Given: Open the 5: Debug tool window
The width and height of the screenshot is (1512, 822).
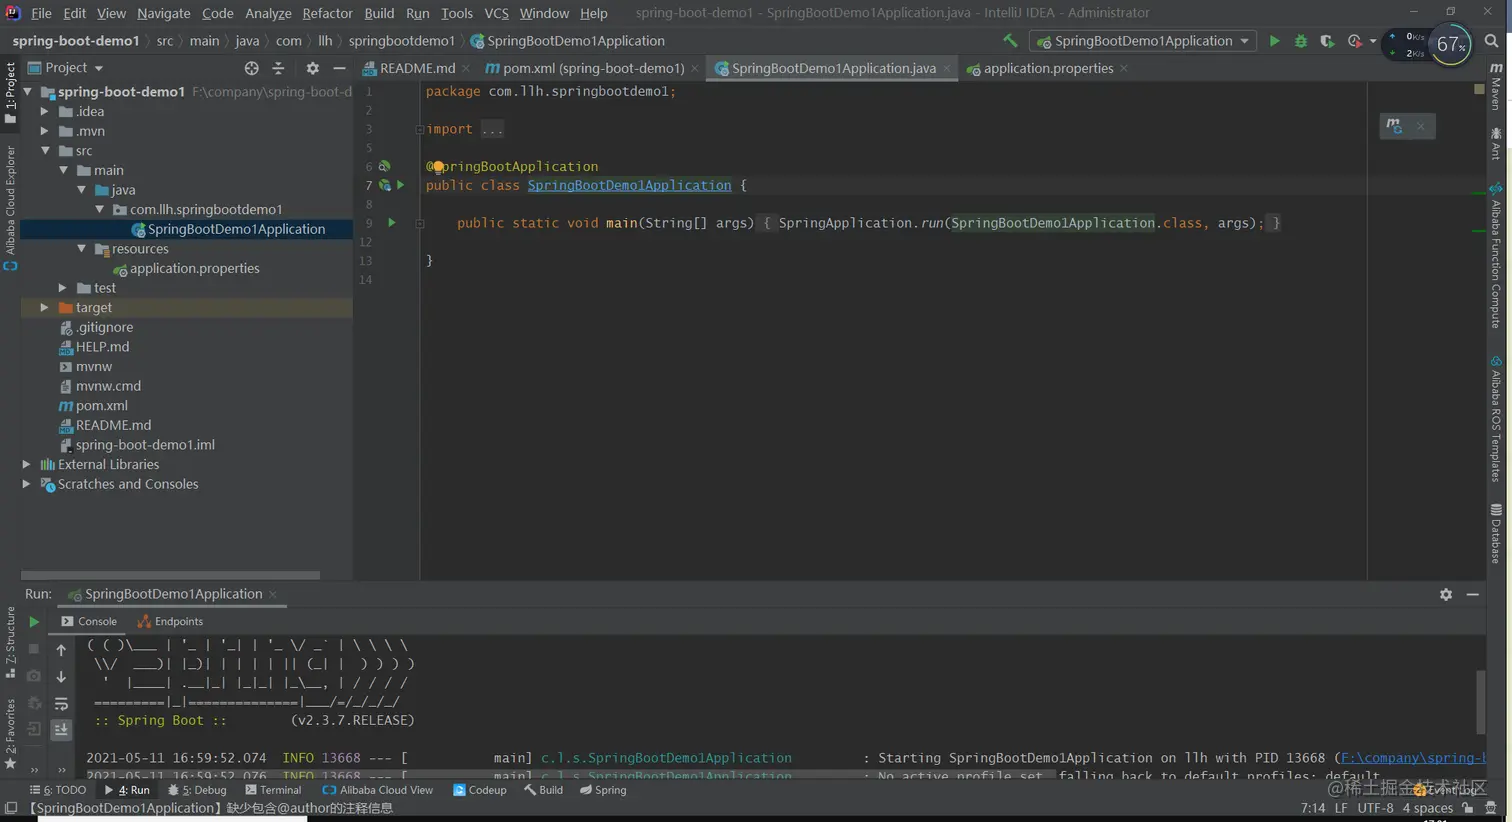Looking at the screenshot, I should click(197, 790).
